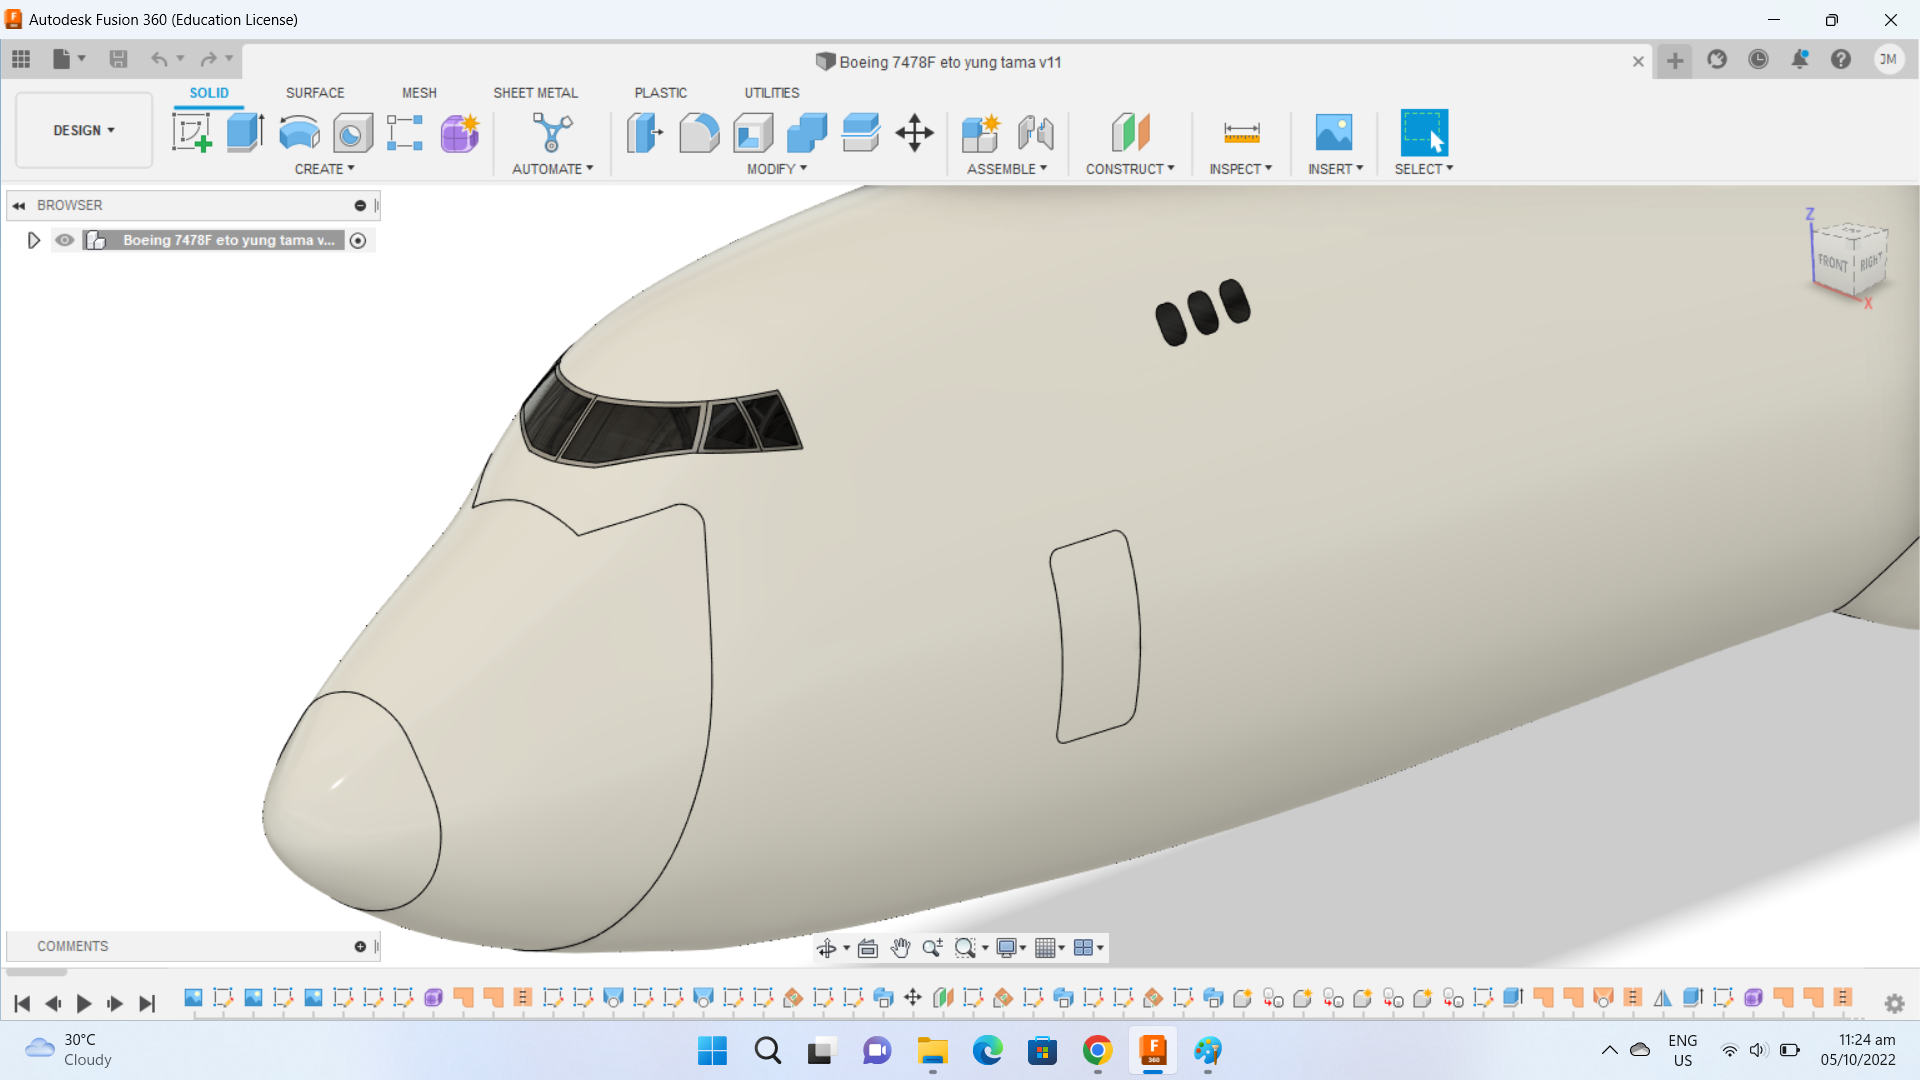This screenshot has width=1920, height=1080.
Task: Toggle visibility eye of Boeing 7478F component
Action: 65,240
